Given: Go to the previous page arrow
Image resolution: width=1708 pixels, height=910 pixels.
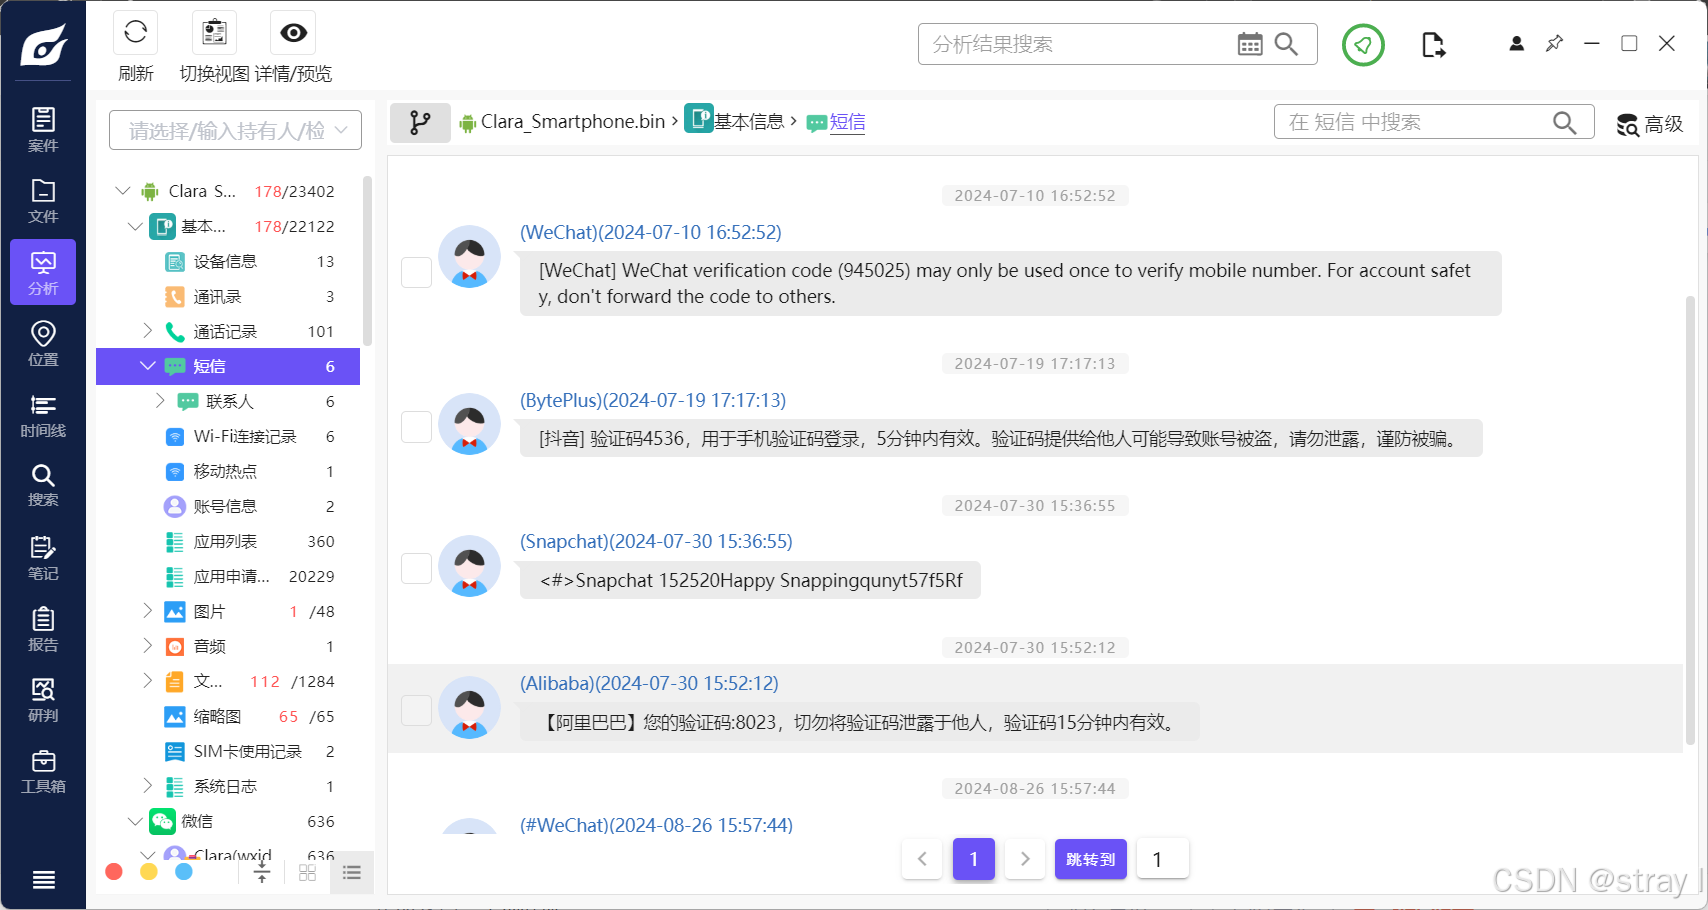Looking at the screenshot, I should (x=922, y=859).
